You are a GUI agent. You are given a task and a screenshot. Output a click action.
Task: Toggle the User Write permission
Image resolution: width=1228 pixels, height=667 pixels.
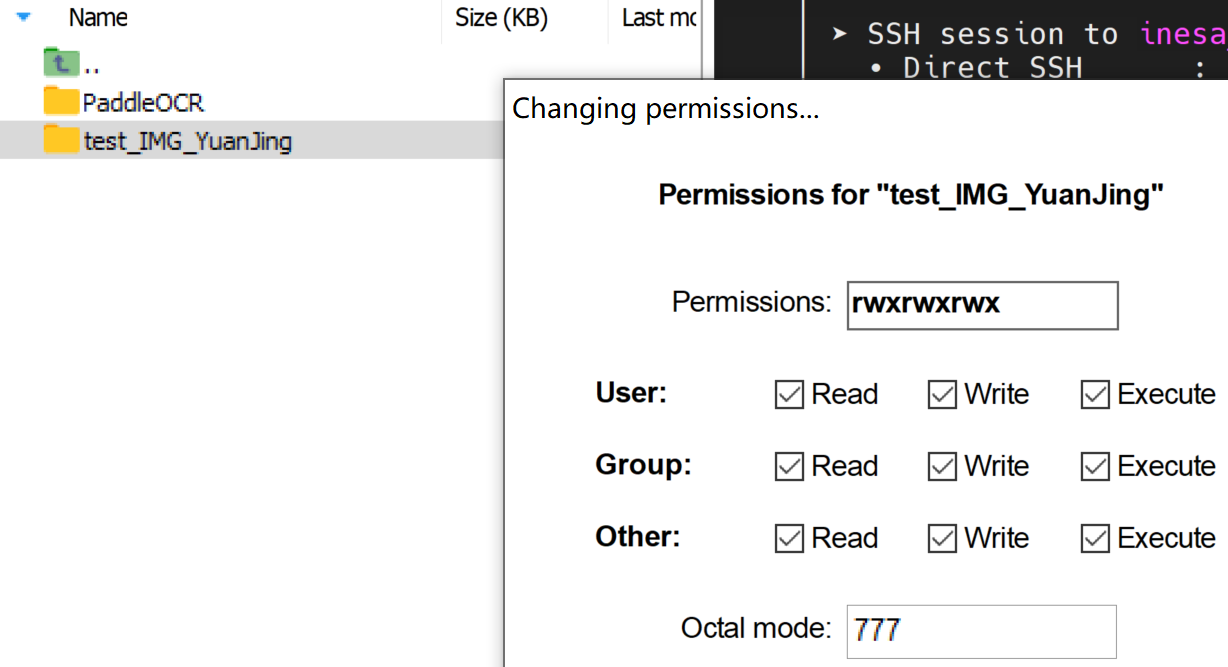942,395
